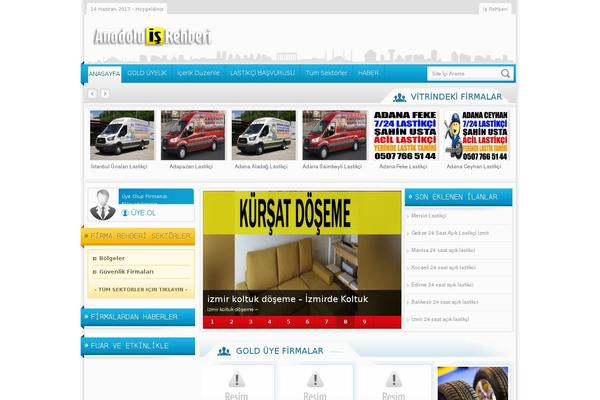This screenshot has width=600, height=400.
Task: Open the Mersin Lastikçi listing
Action: [429, 216]
